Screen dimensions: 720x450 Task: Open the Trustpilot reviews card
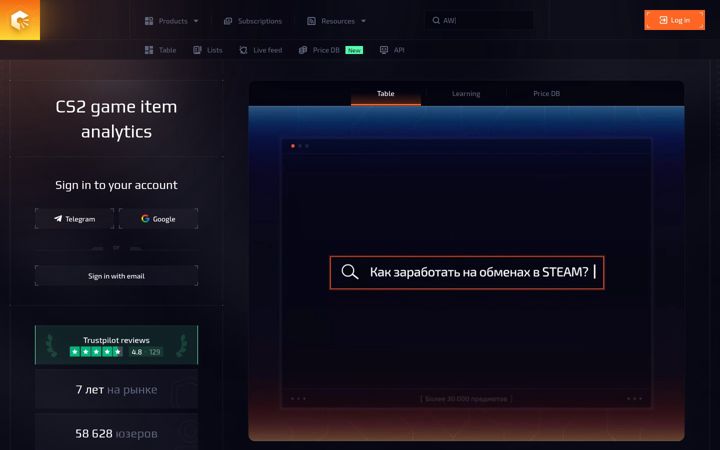click(117, 345)
